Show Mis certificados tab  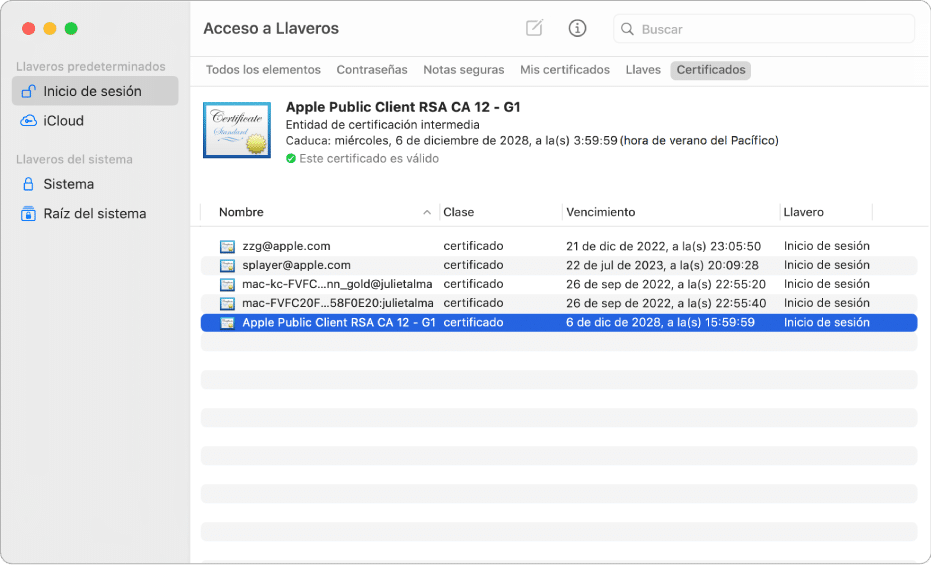[565, 70]
